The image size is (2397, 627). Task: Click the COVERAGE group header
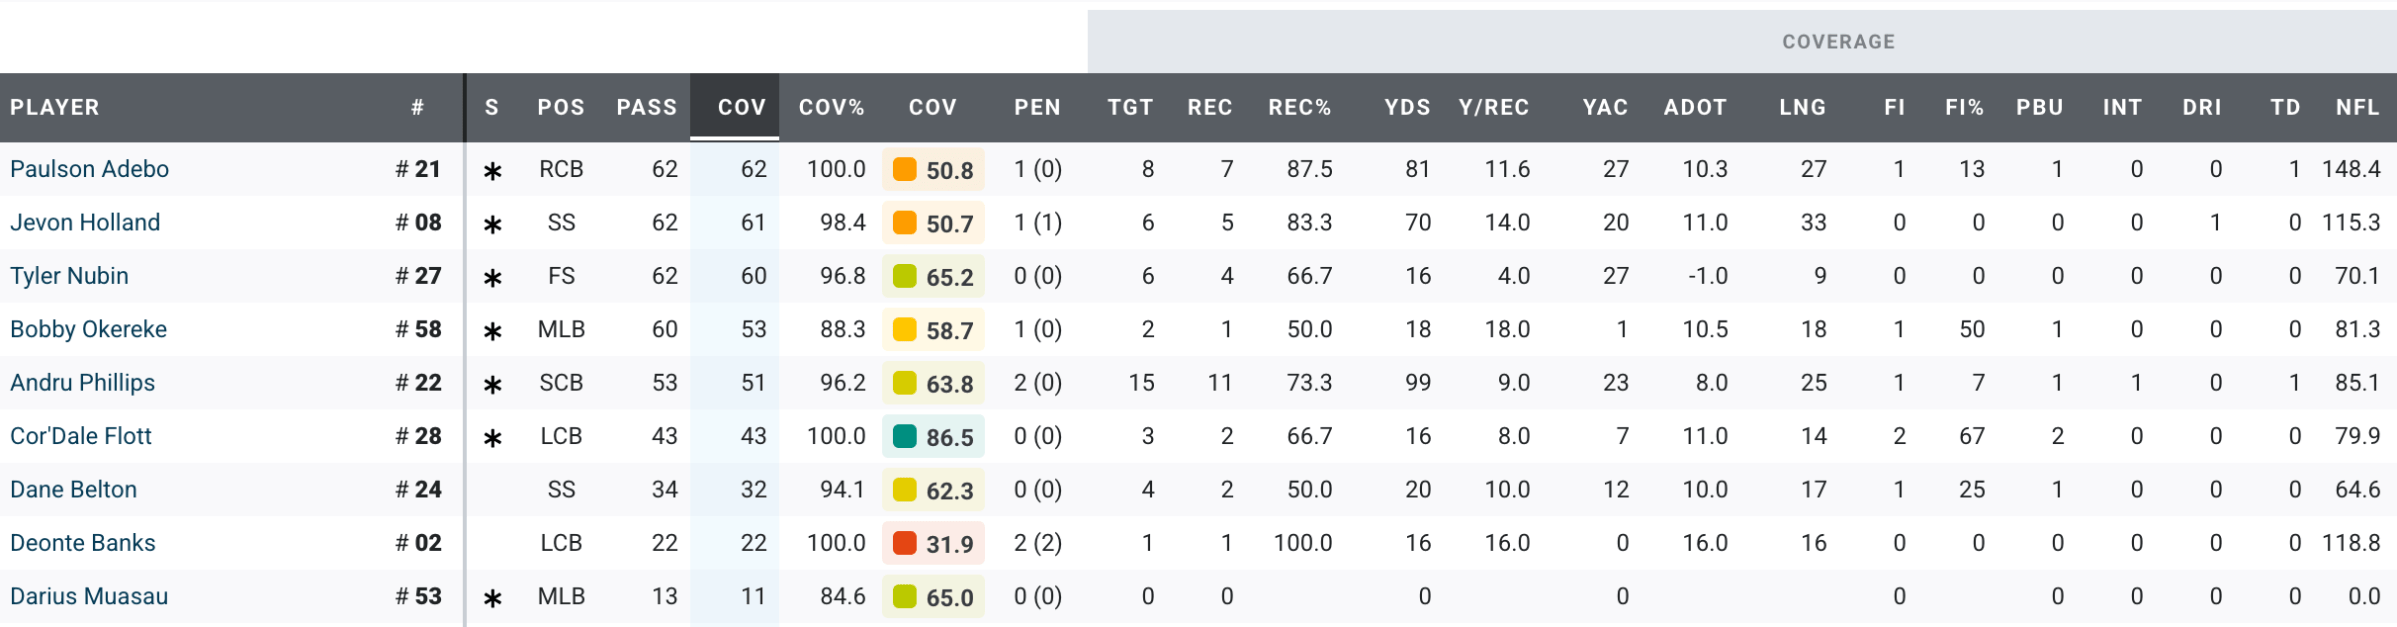(1838, 42)
